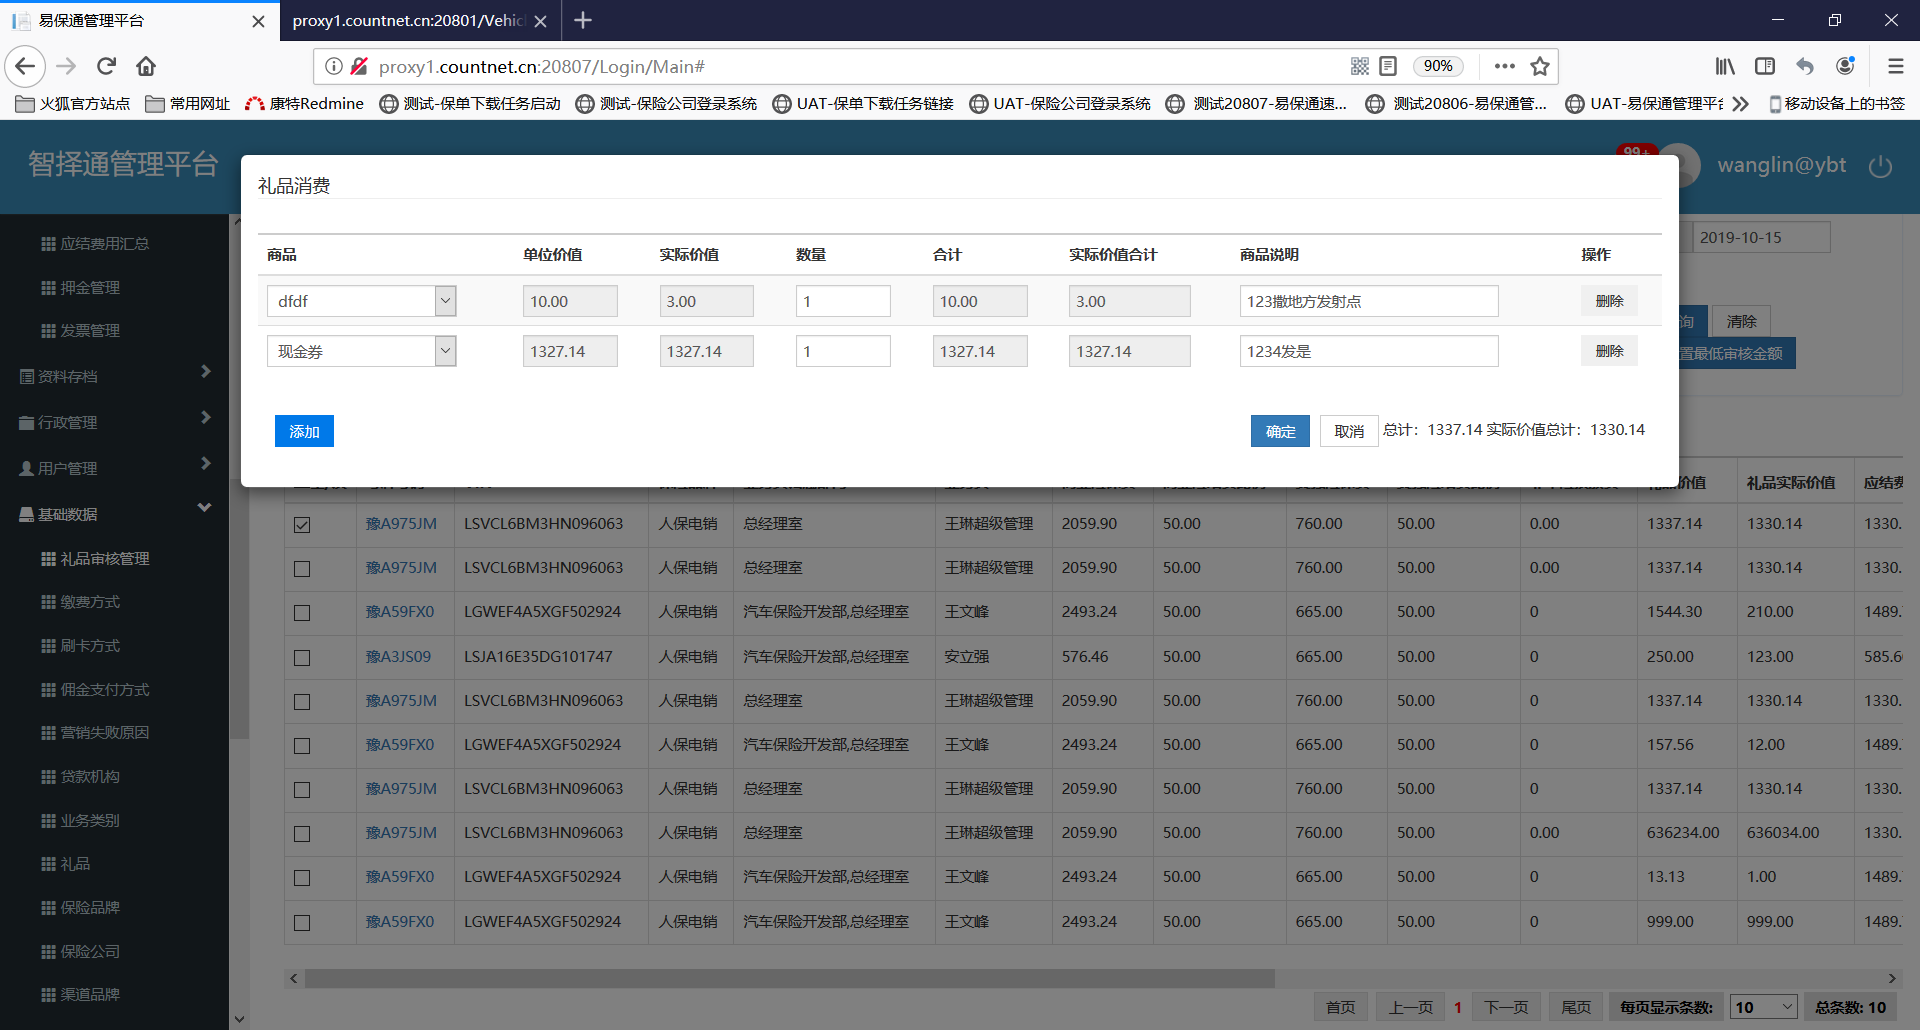Tick checkbox for the last table row
The width and height of the screenshot is (1920, 1030).
pos(302,922)
